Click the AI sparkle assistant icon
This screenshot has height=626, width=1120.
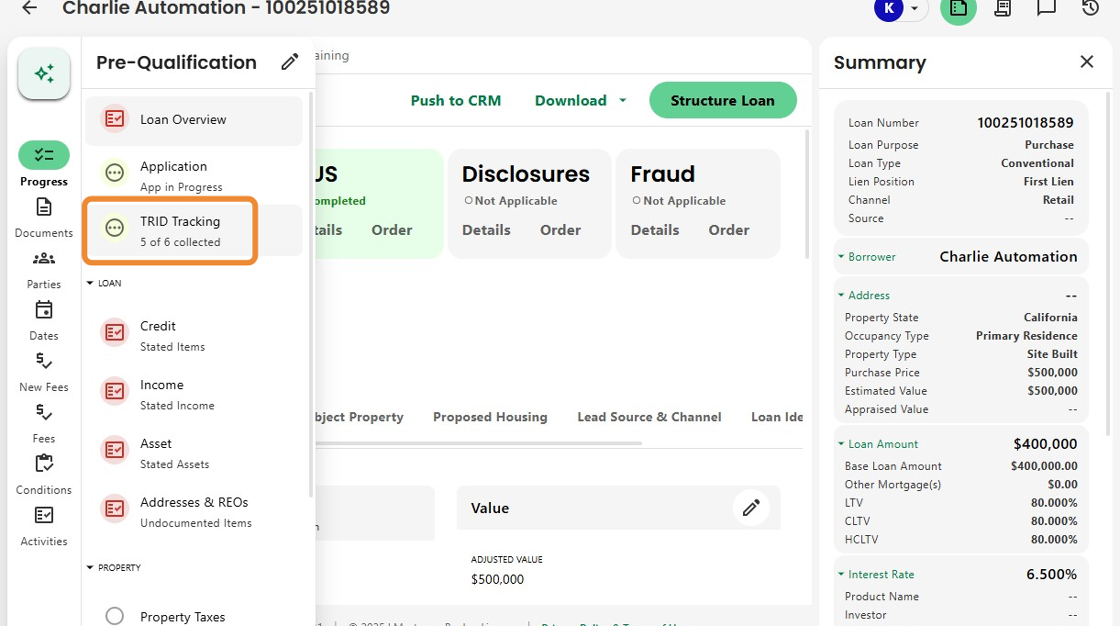[44, 74]
